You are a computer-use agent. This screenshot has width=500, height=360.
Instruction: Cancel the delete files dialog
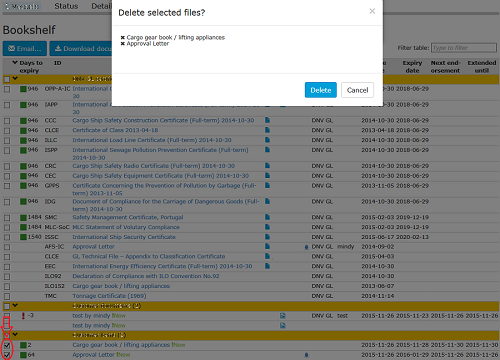[357, 90]
